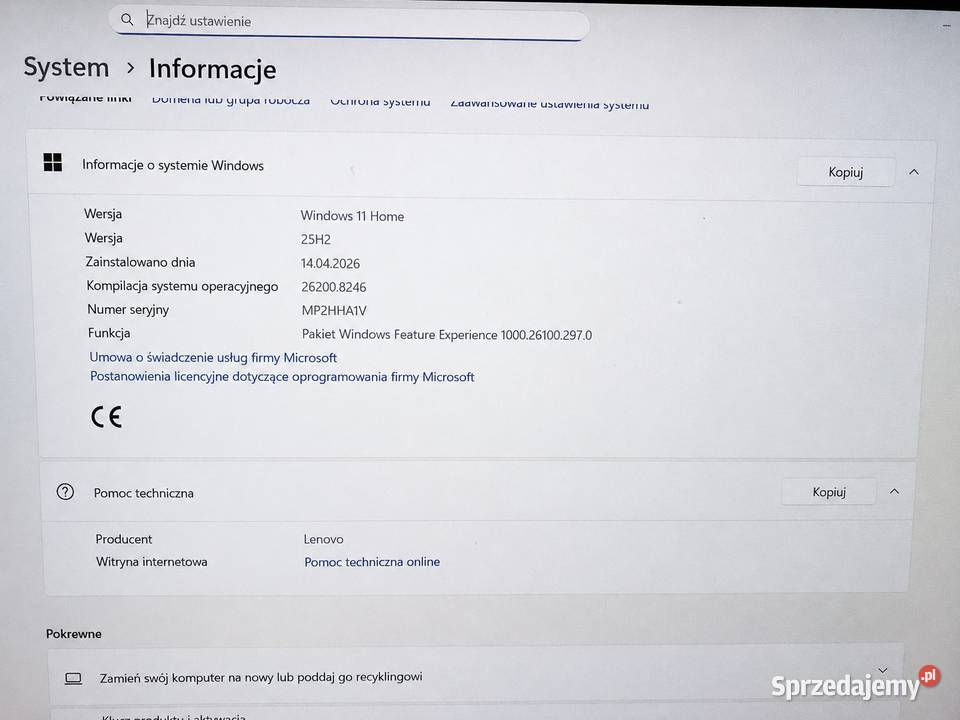The height and width of the screenshot is (720, 960).
Task: Click the Informacje page title
Action: point(212,69)
